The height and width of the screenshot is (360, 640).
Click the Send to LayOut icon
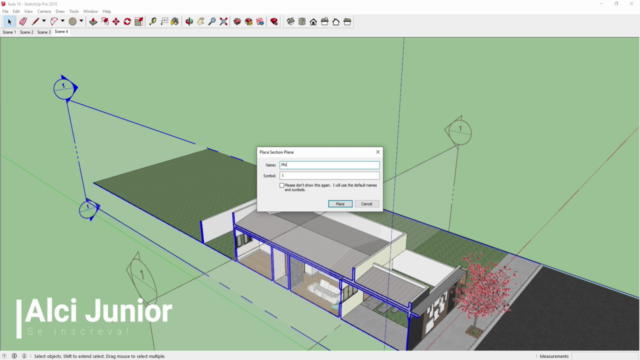pyautogui.click(x=260, y=22)
